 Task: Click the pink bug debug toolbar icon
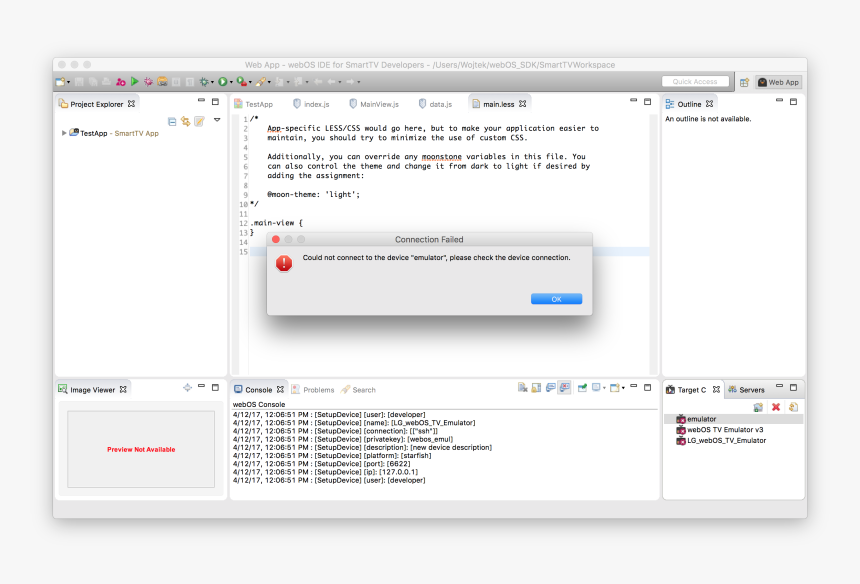[x=148, y=82]
